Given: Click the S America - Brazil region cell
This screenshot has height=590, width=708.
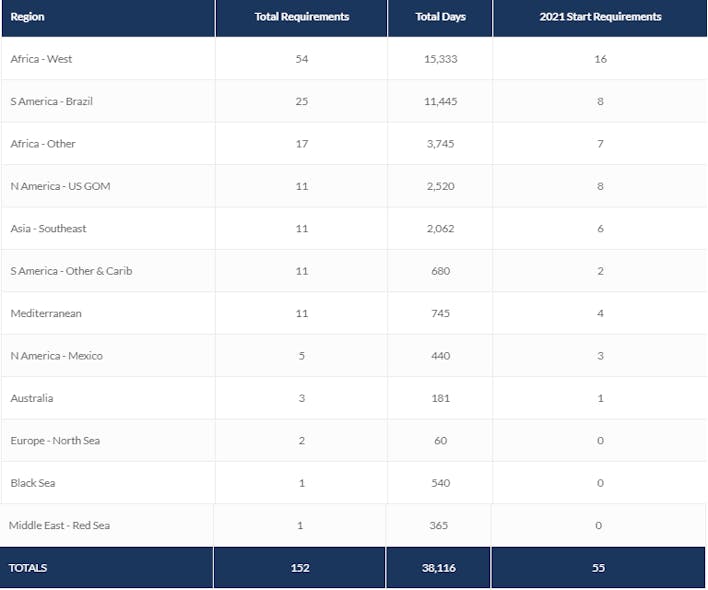Looking at the screenshot, I should pos(51,102).
